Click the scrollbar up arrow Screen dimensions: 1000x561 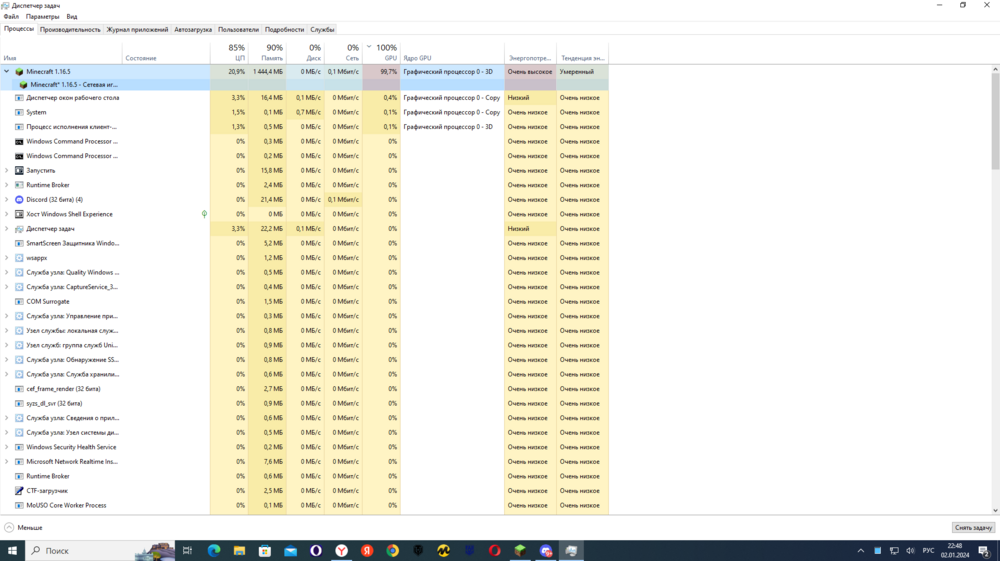pos(996,69)
